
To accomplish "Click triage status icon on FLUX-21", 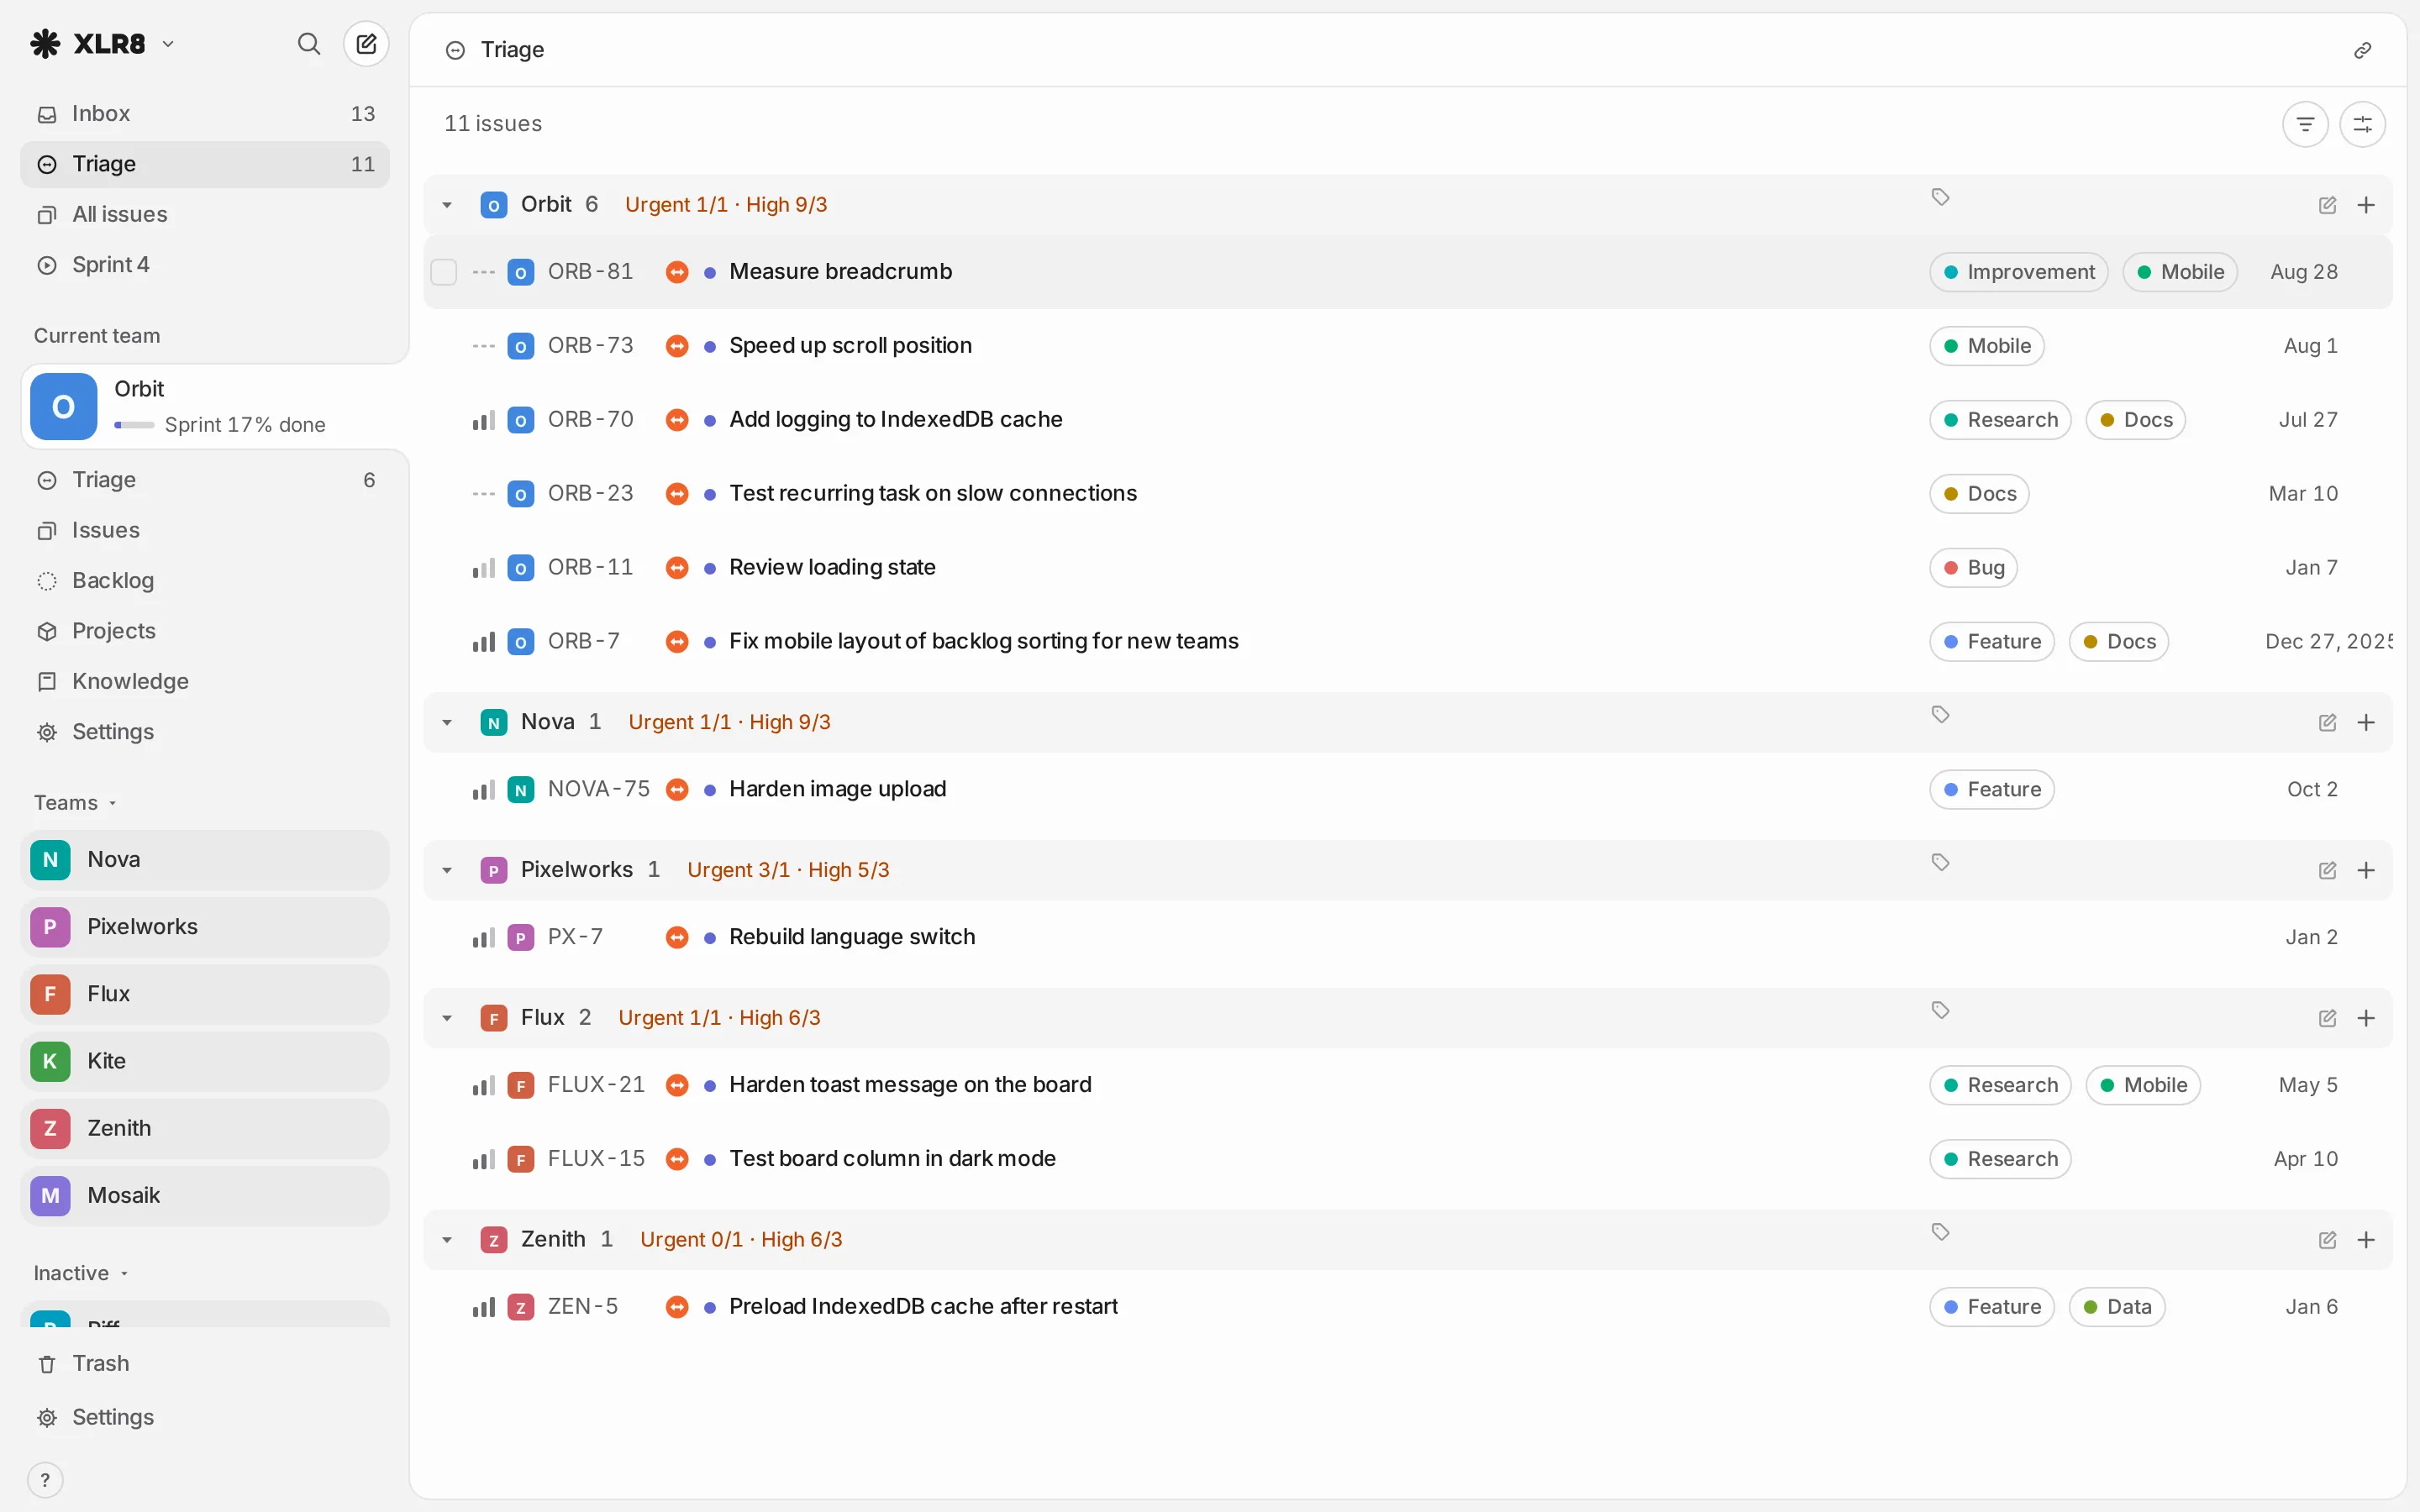I will [677, 1085].
